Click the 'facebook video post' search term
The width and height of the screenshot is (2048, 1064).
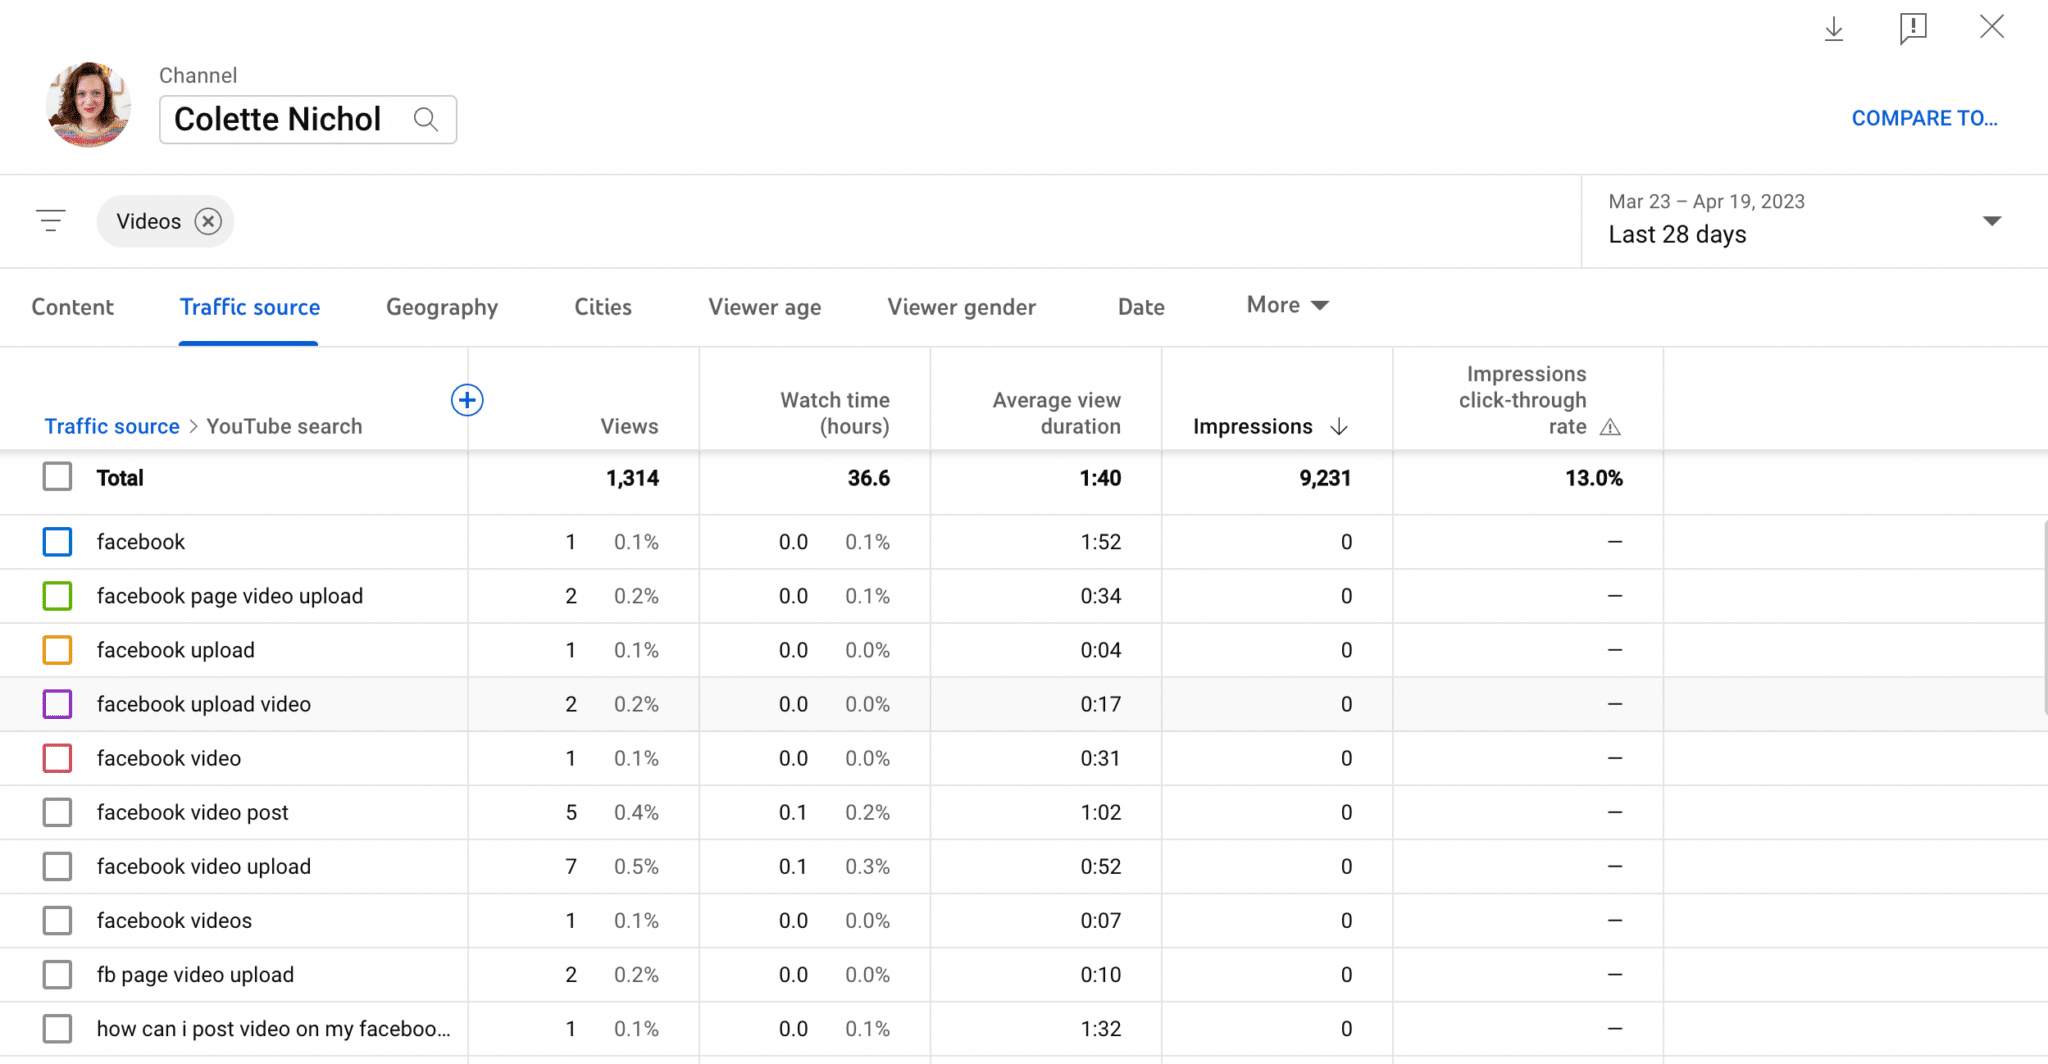192,812
